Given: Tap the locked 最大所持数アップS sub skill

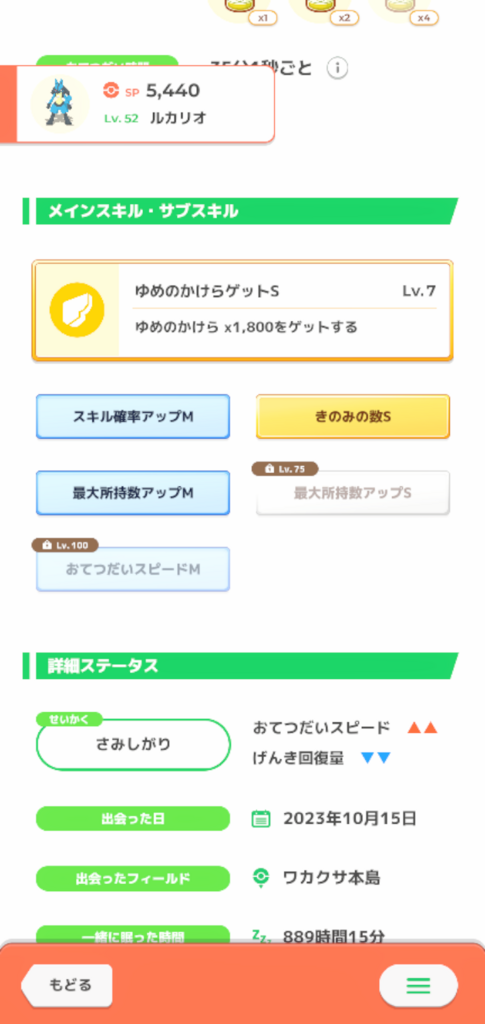Looking at the screenshot, I should pyautogui.click(x=352, y=493).
